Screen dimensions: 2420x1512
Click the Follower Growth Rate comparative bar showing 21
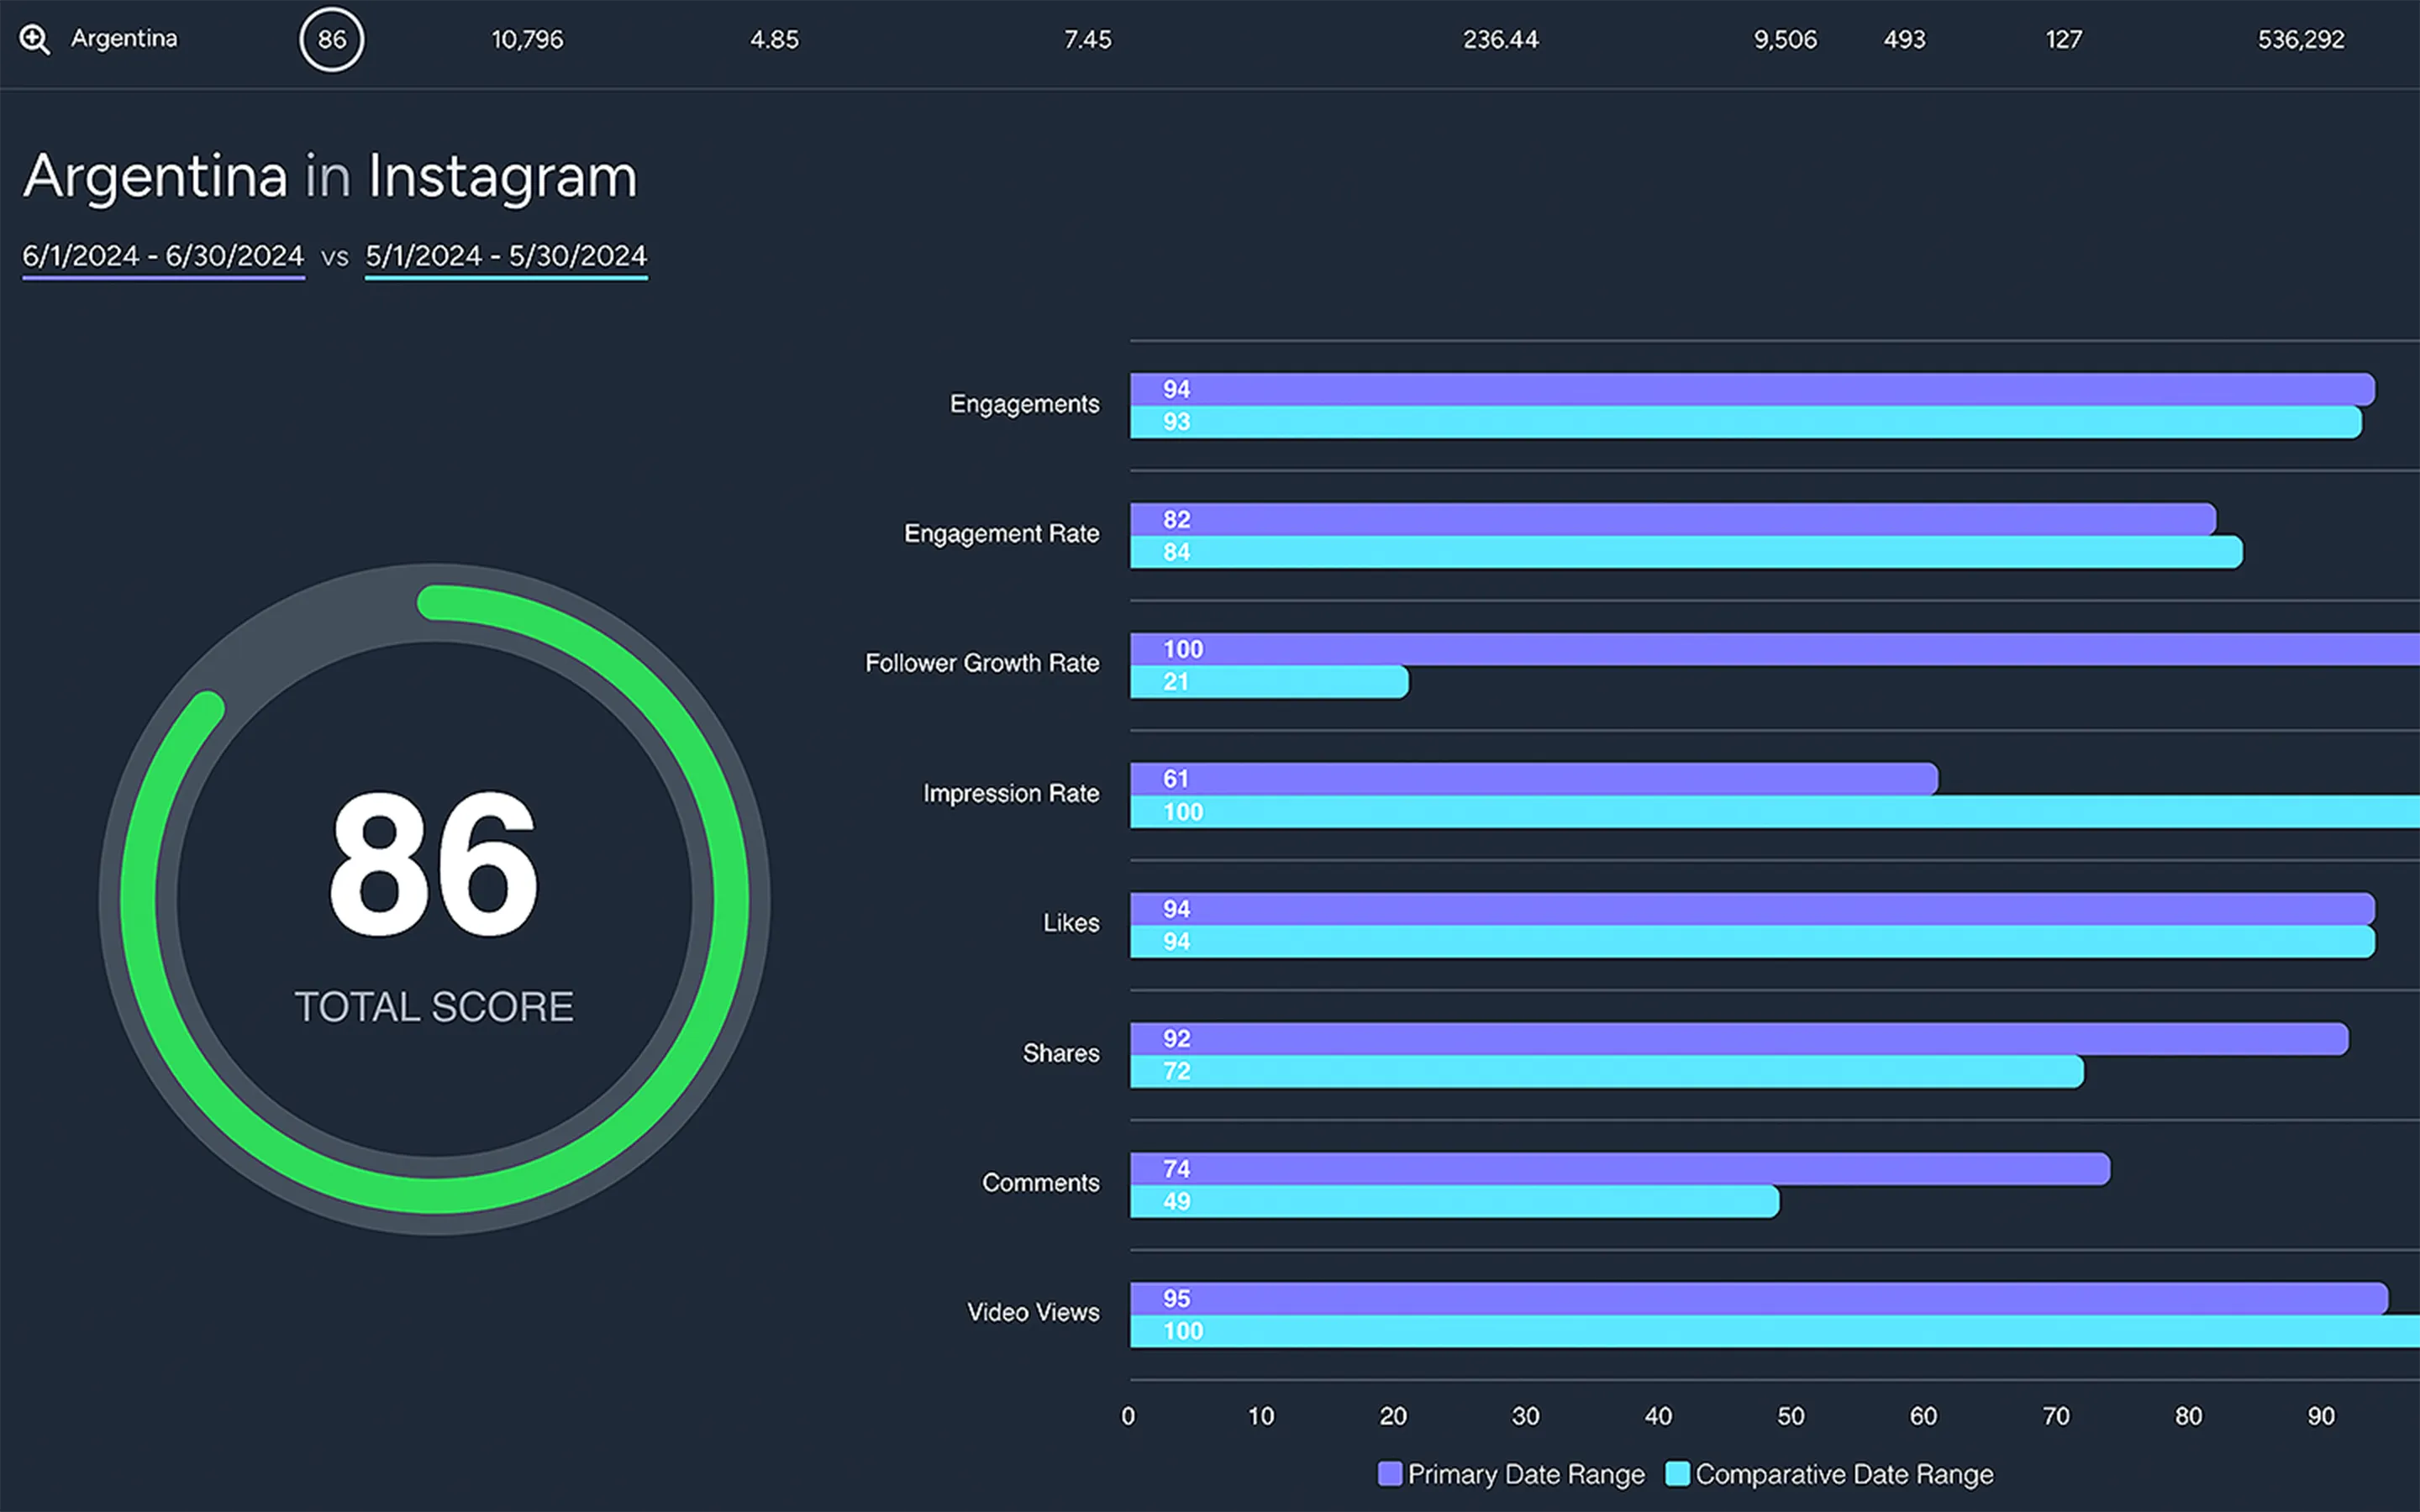point(1269,682)
